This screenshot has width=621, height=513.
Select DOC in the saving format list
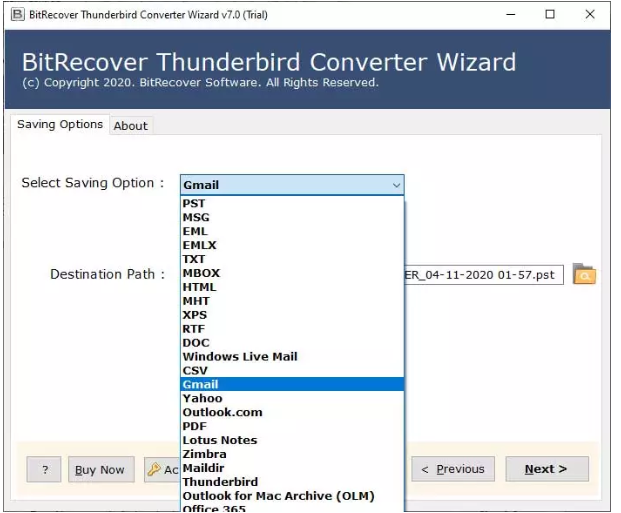tap(292, 342)
